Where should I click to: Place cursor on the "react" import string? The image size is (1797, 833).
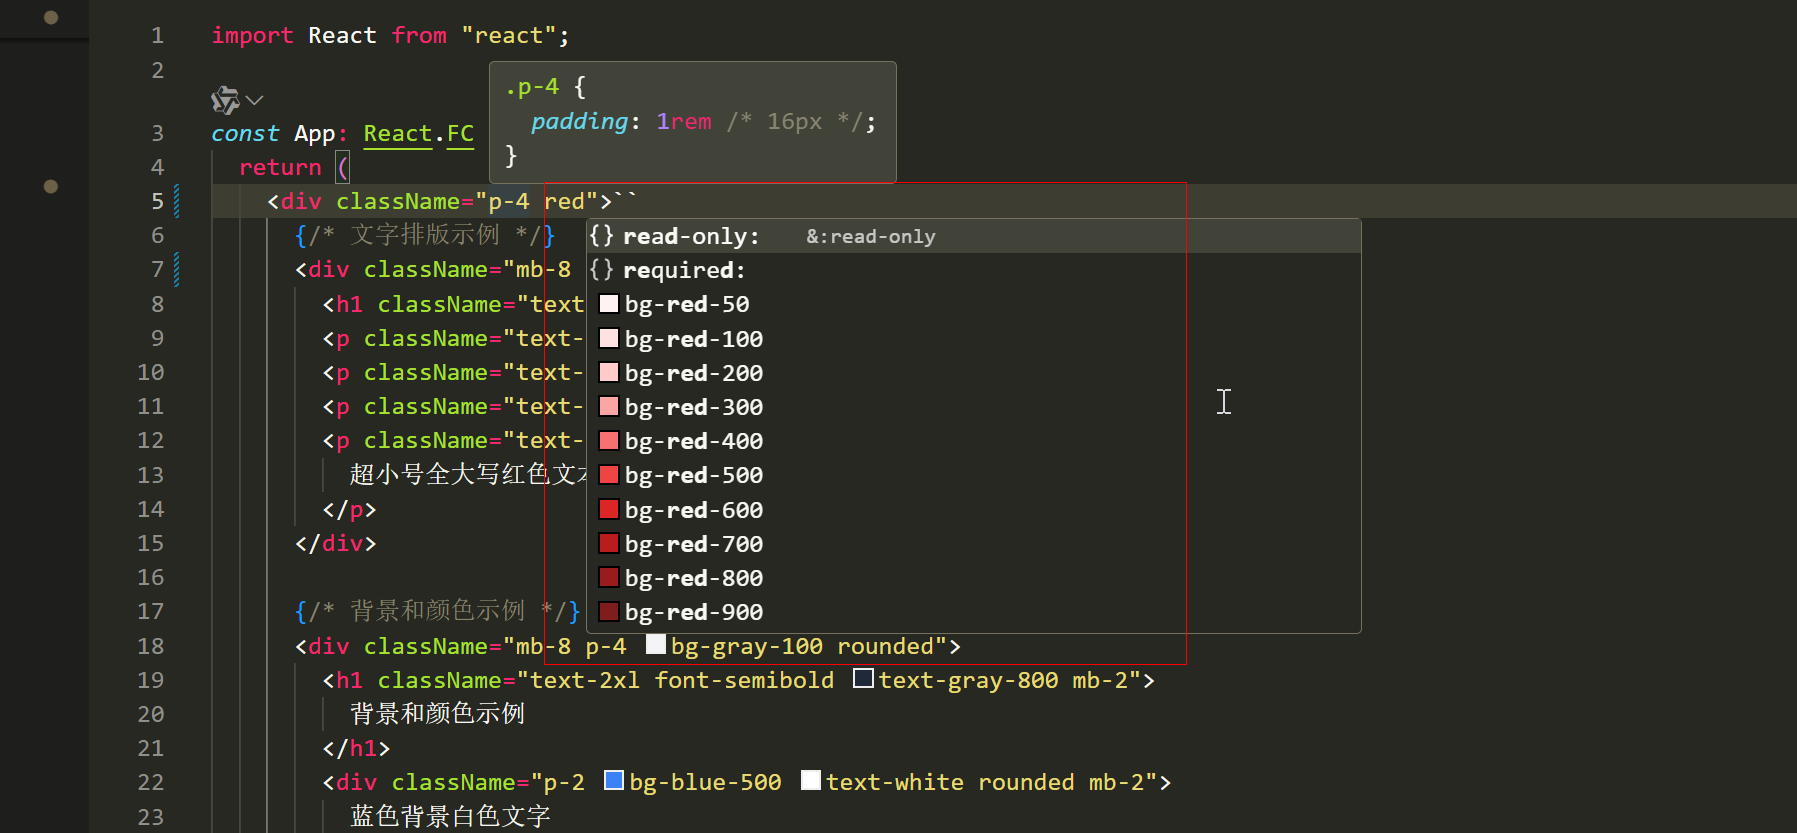508,35
